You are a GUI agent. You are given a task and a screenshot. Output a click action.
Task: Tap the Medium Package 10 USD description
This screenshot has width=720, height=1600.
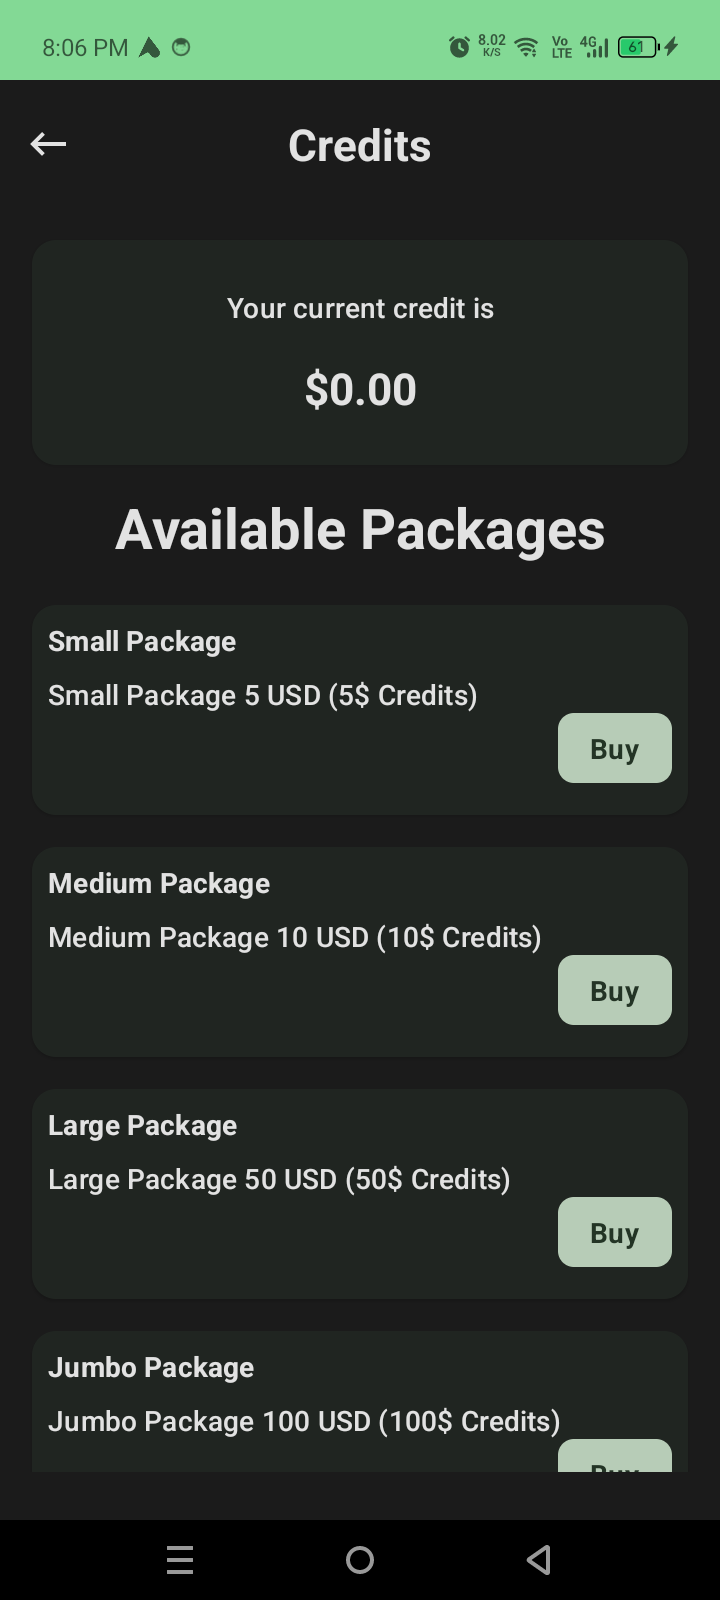[x=295, y=937]
